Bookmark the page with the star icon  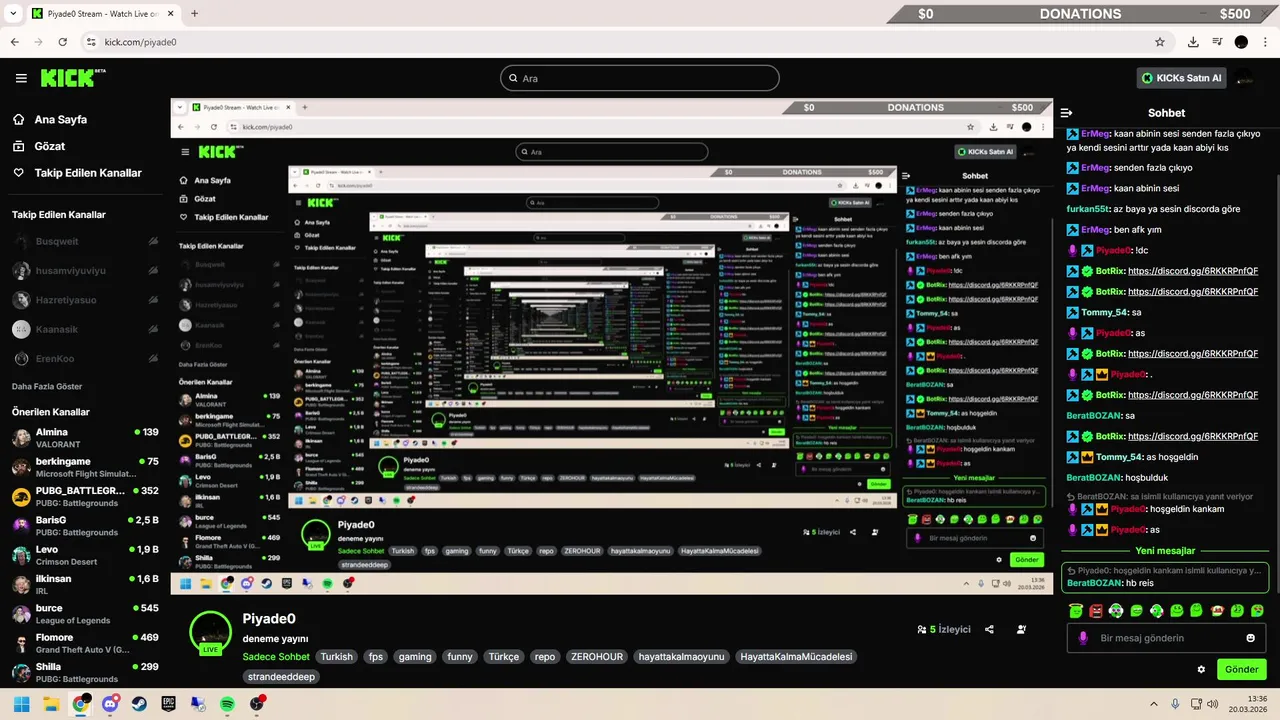coord(1160,42)
